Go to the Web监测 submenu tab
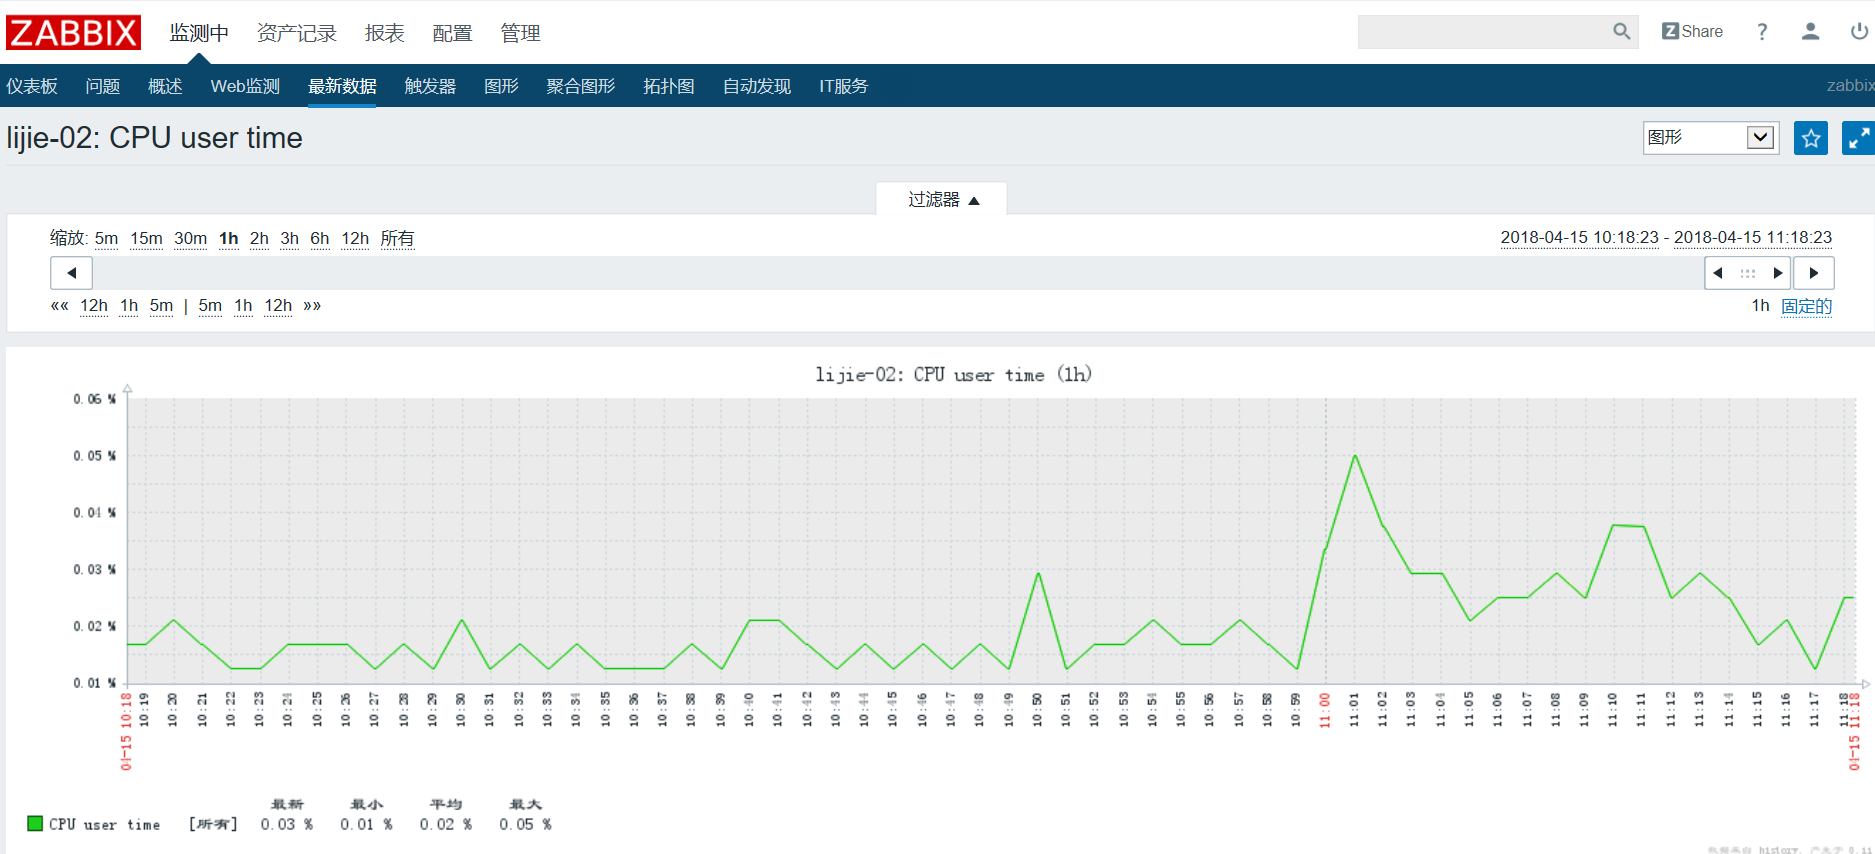1875x854 pixels. tap(245, 86)
